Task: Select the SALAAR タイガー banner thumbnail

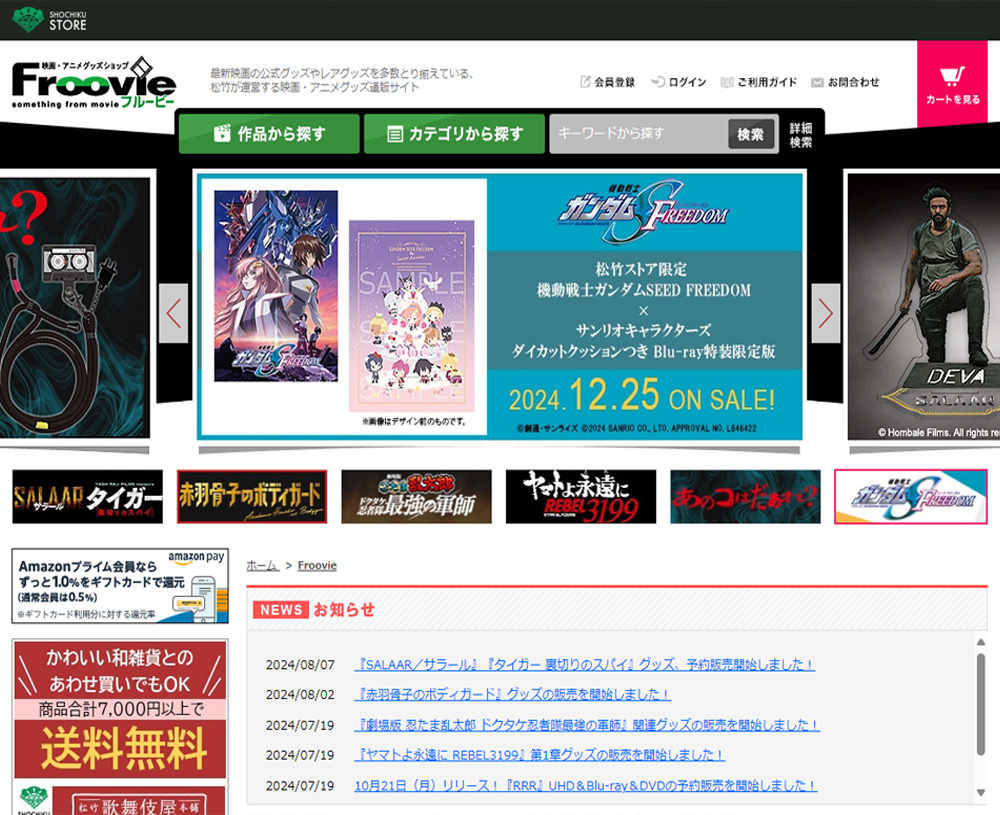Action: coord(88,496)
